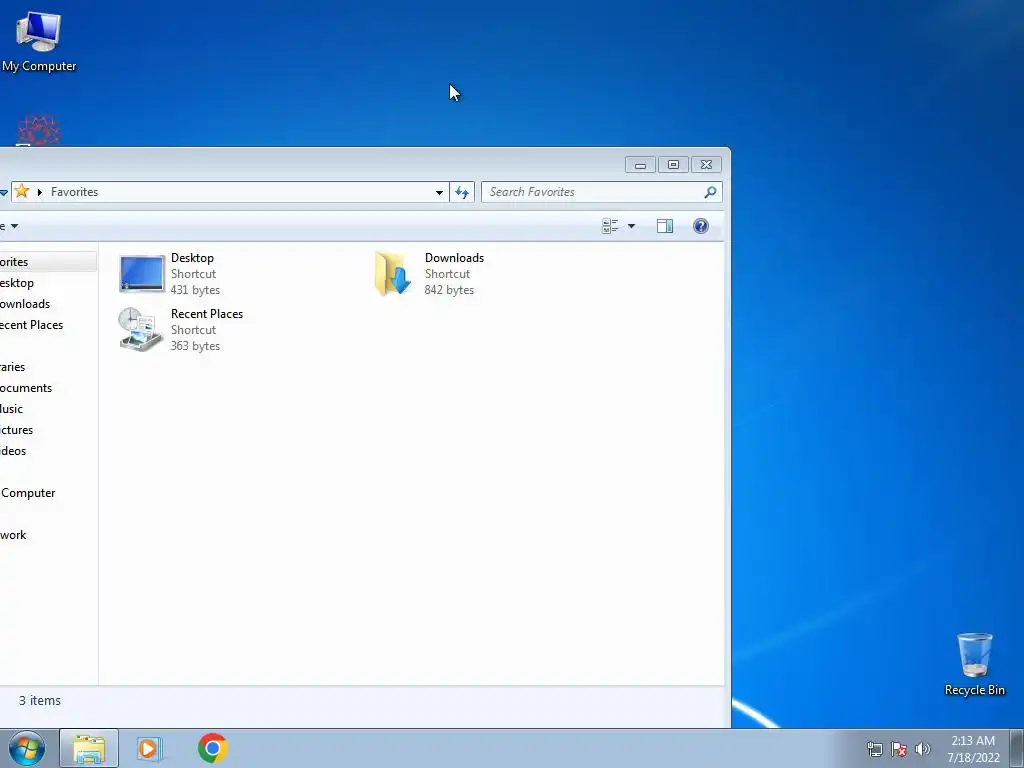Close the Favorites Explorer window

click(706, 165)
